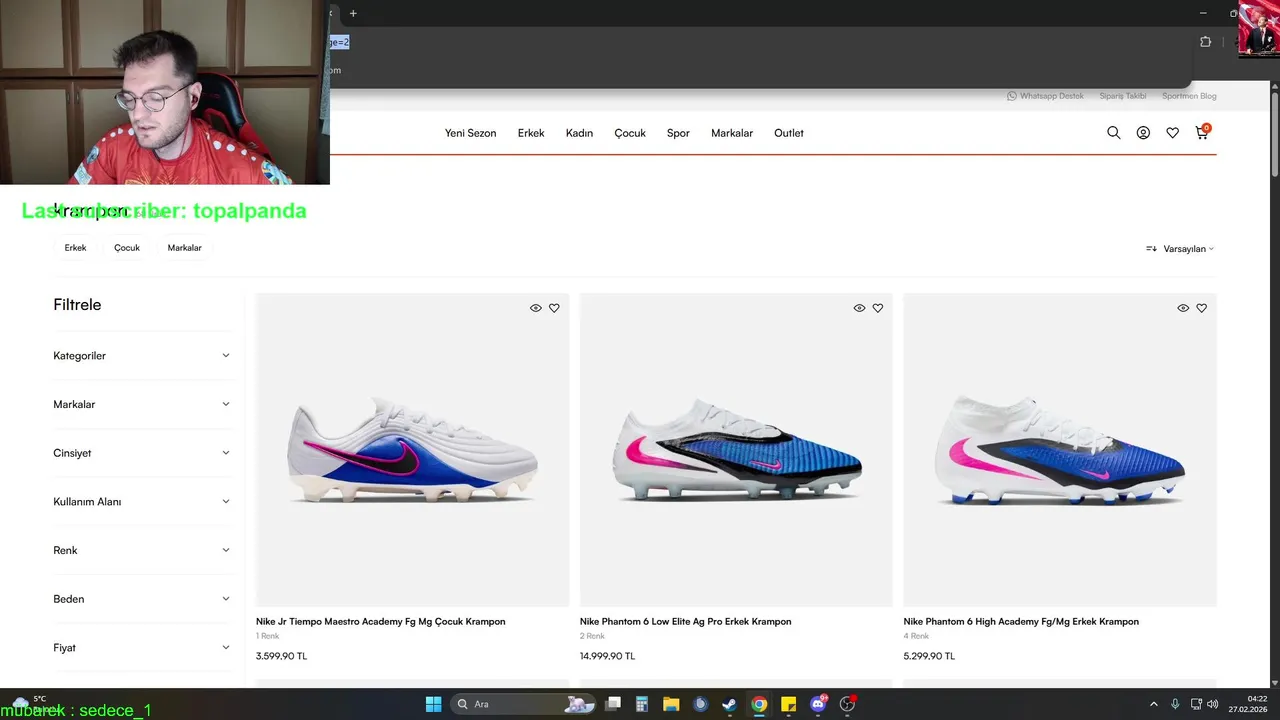The width and height of the screenshot is (1280, 720).
Task: Open the Çocuk navigation menu
Action: [x=630, y=133]
